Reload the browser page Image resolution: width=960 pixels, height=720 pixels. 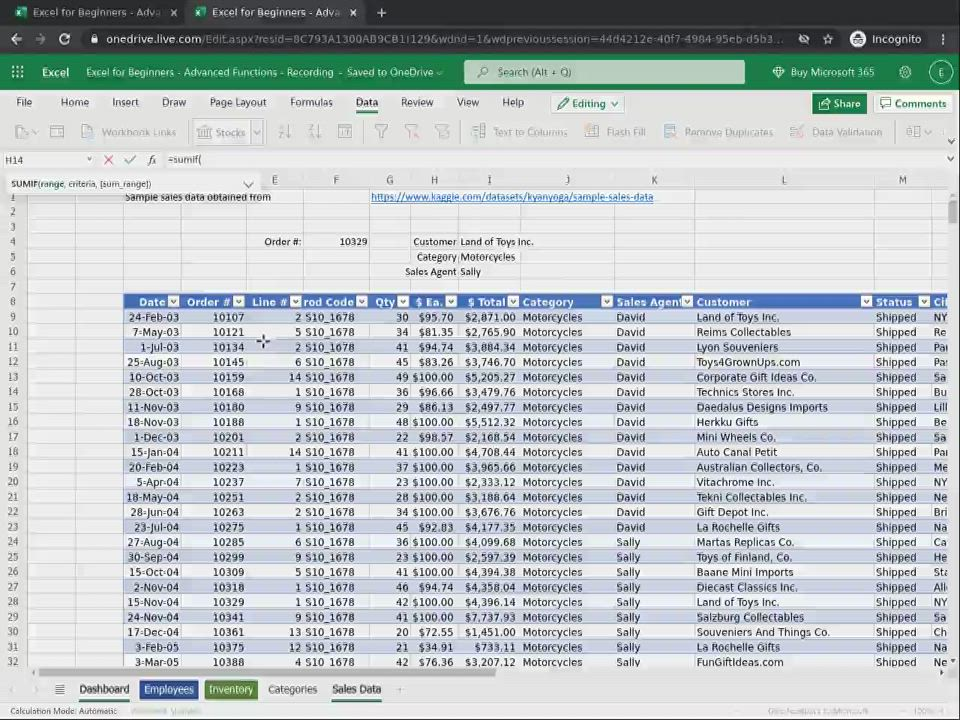pyautogui.click(x=64, y=39)
